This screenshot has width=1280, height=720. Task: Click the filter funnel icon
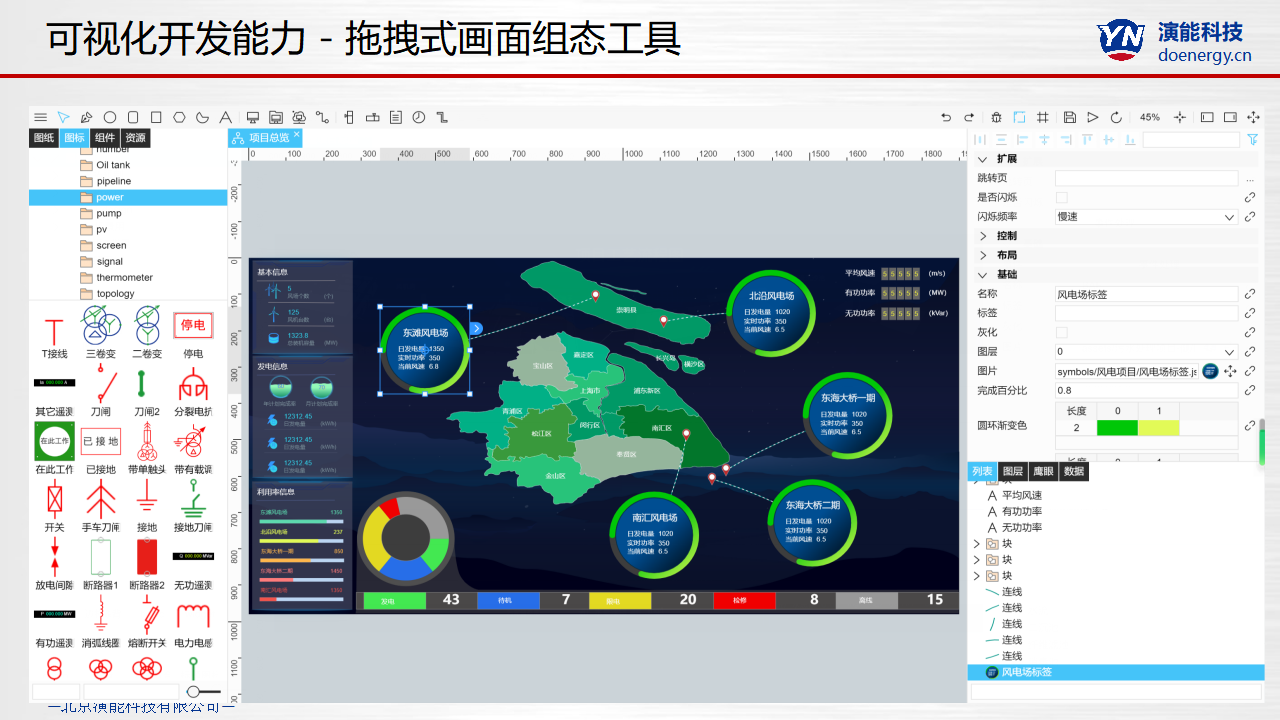pyautogui.click(x=1252, y=140)
